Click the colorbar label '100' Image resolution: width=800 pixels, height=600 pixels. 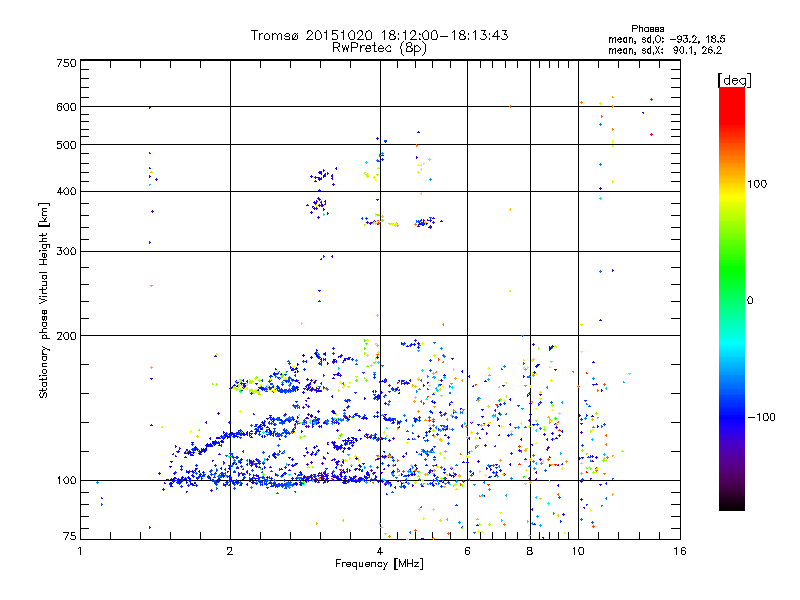point(757,184)
